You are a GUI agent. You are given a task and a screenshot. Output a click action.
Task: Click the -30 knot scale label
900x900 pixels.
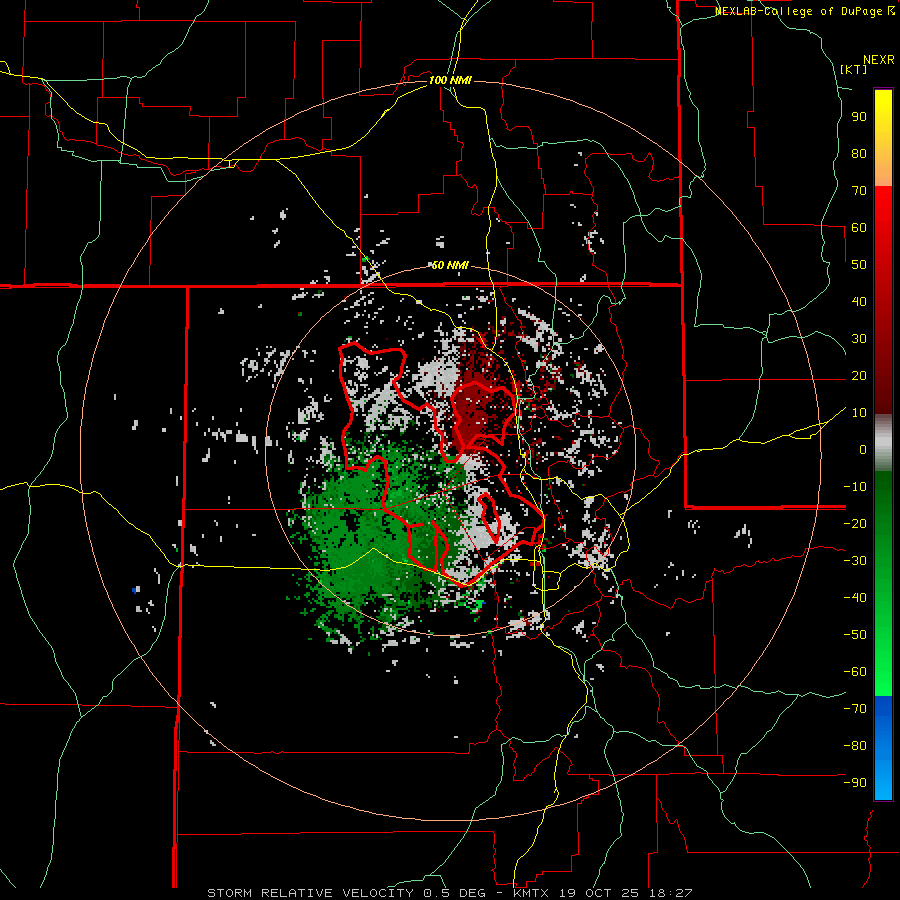[855, 561]
